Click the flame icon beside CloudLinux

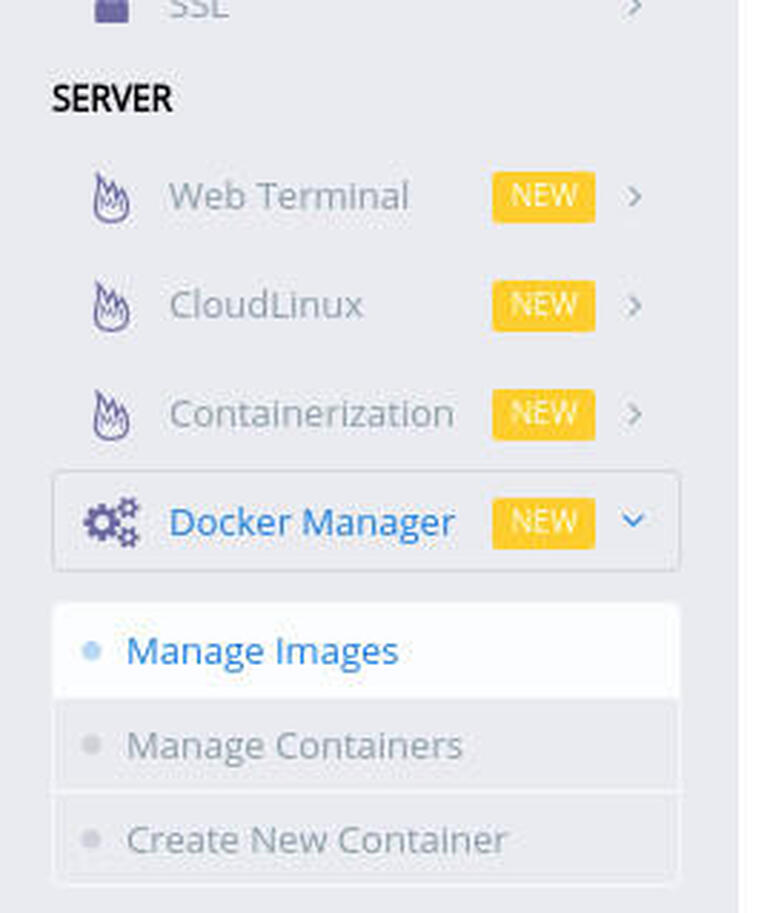point(111,307)
